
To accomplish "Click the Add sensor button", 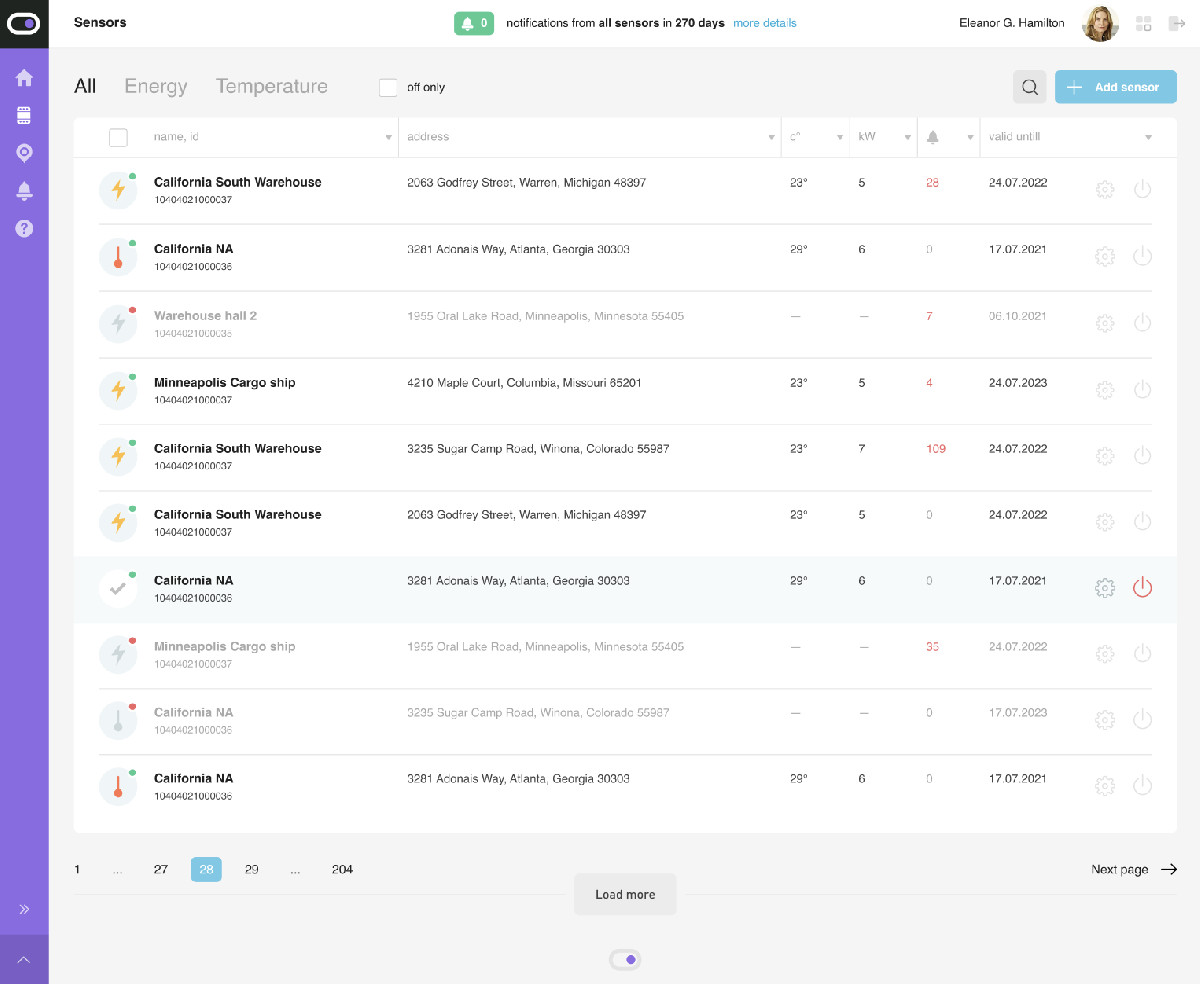I will (x=1116, y=87).
